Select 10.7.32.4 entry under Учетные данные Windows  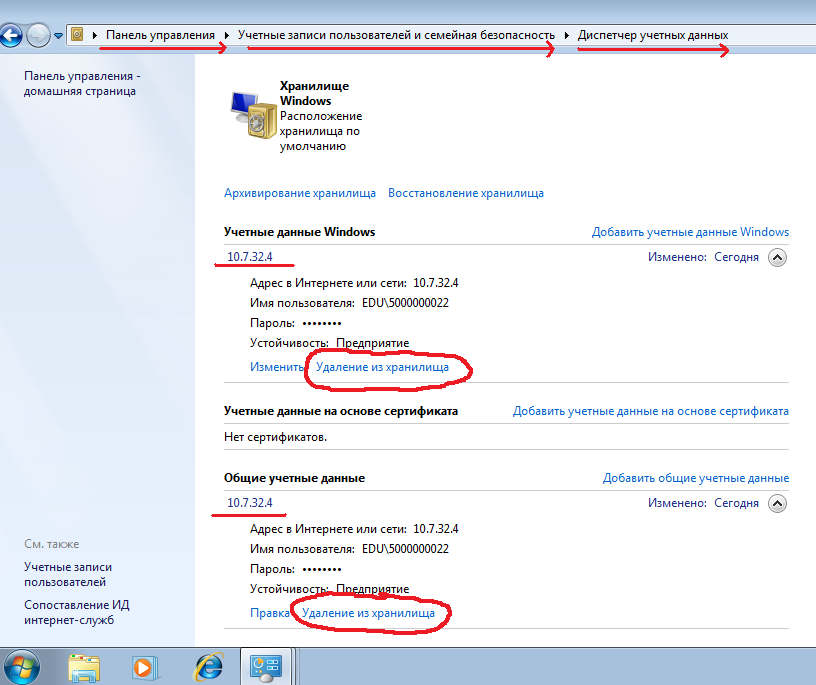[250, 257]
